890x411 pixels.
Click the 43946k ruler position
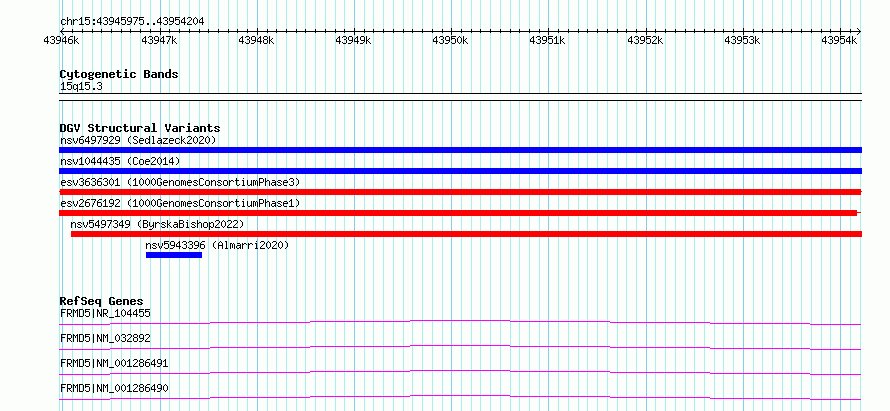[61, 40]
